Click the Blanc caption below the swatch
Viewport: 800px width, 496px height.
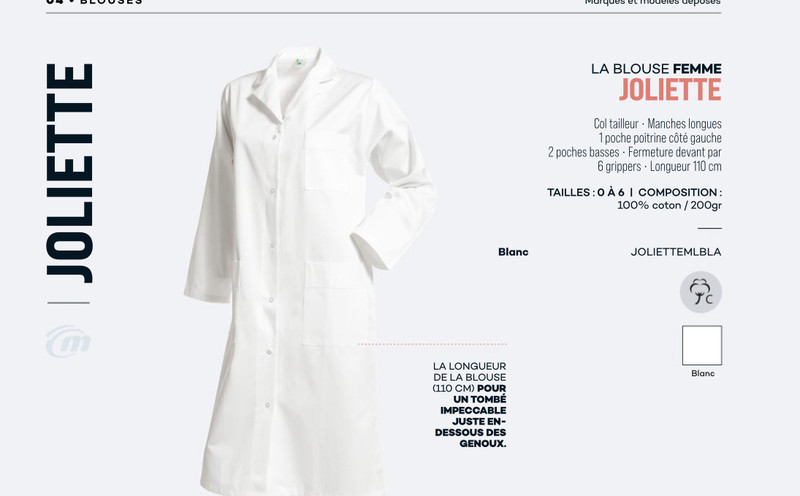click(703, 374)
